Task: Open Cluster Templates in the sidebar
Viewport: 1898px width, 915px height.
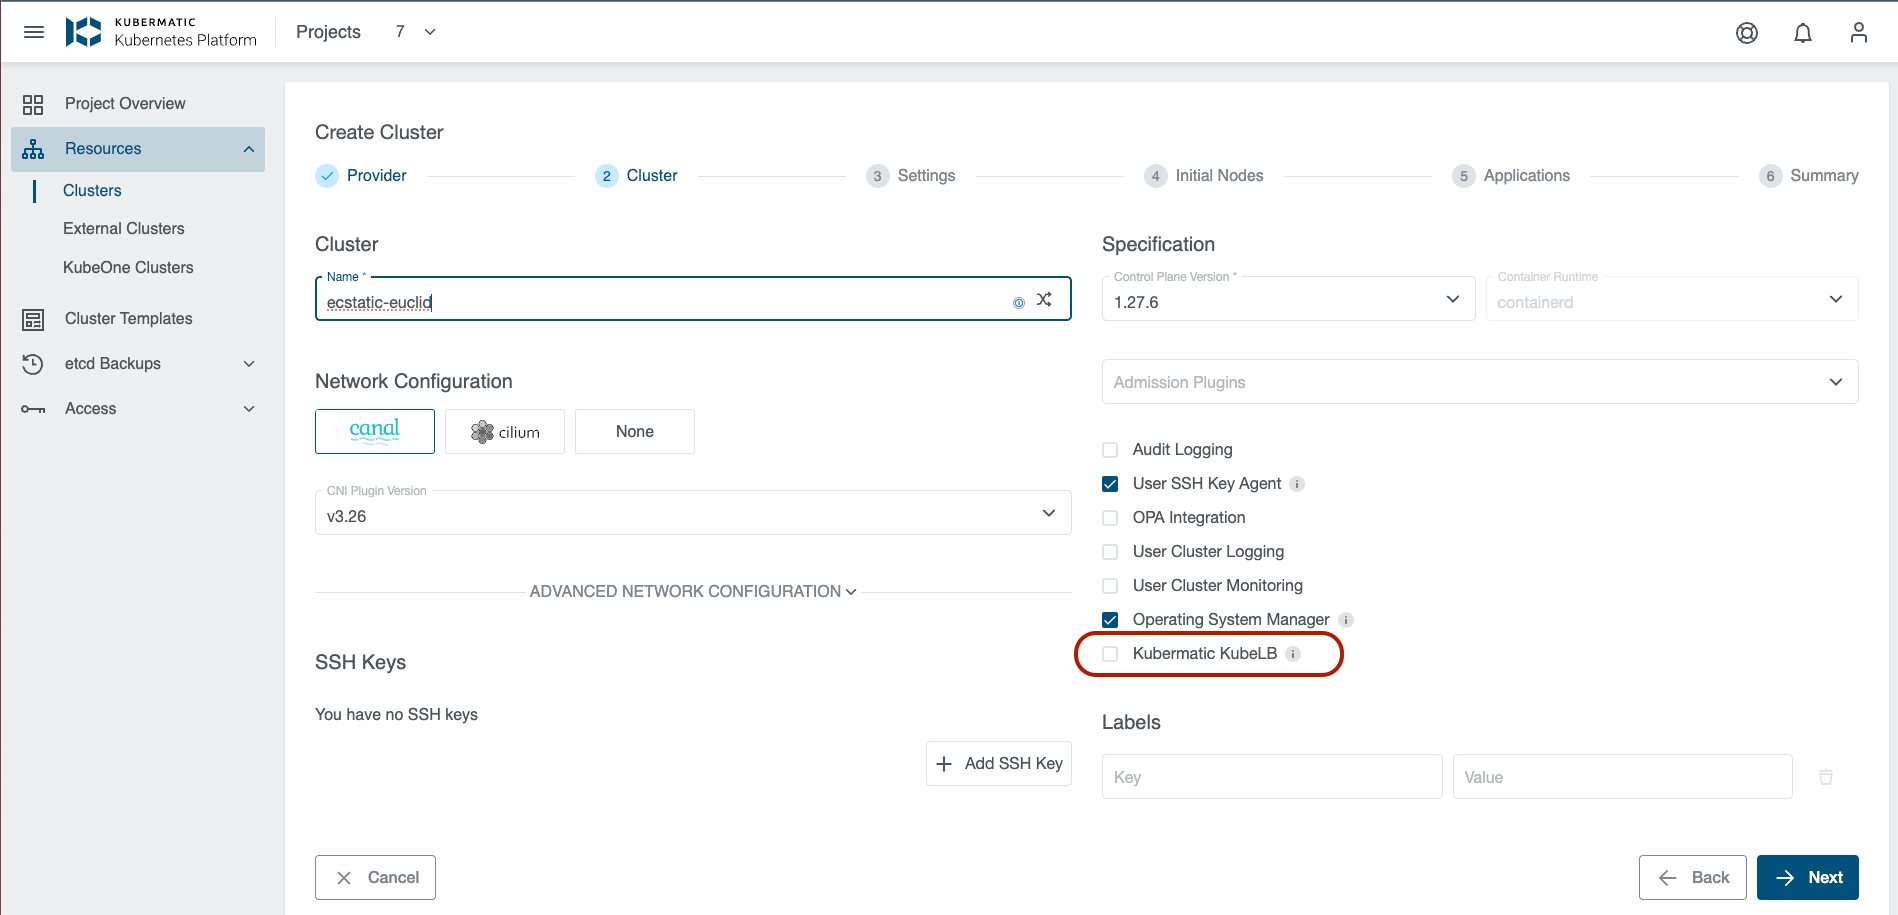Action: tap(128, 318)
